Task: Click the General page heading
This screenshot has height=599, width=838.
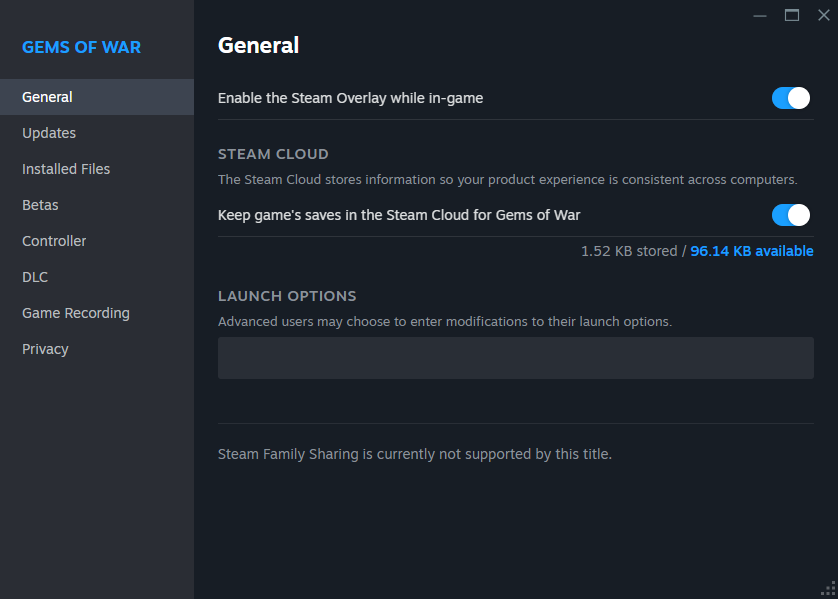Action: tap(258, 45)
